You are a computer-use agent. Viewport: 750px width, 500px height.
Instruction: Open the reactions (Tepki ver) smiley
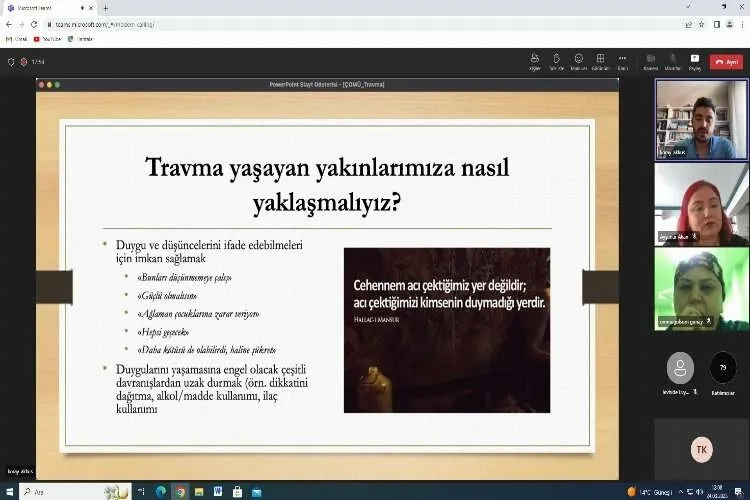579,60
